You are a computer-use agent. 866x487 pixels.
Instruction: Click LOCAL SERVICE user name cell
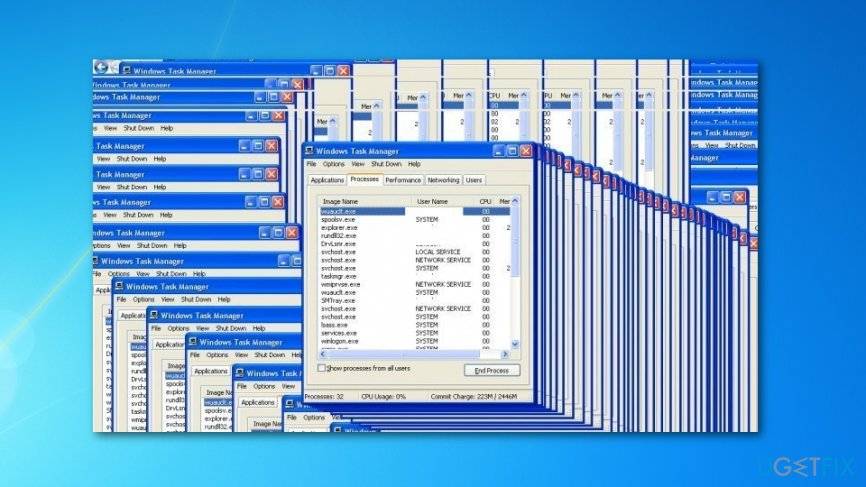pyautogui.click(x=438, y=252)
